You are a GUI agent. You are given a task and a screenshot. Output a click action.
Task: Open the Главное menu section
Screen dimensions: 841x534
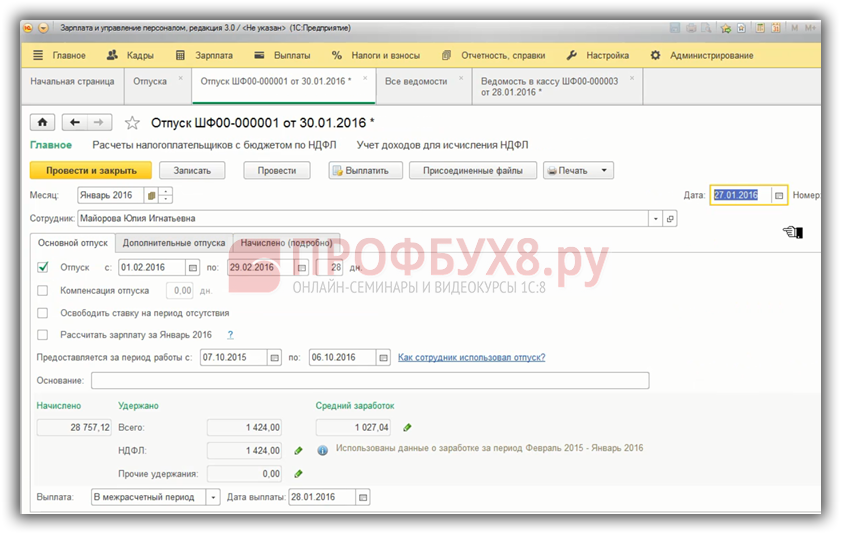click(x=60, y=55)
